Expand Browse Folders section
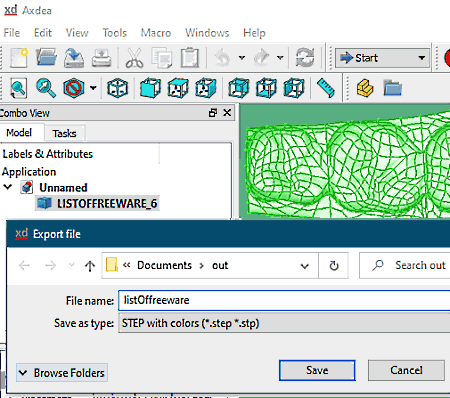450x398 pixels. coord(62,372)
